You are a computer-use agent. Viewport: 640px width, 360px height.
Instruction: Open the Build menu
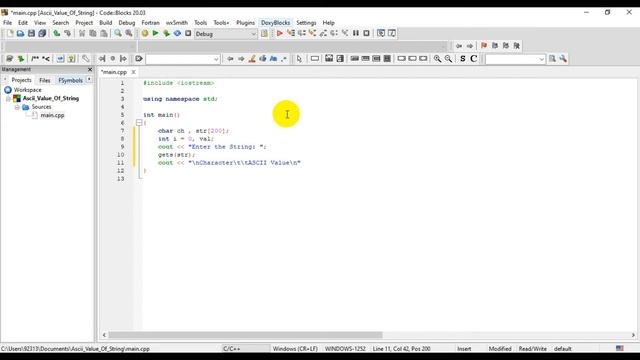pyautogui.click(x=106, y=23)
